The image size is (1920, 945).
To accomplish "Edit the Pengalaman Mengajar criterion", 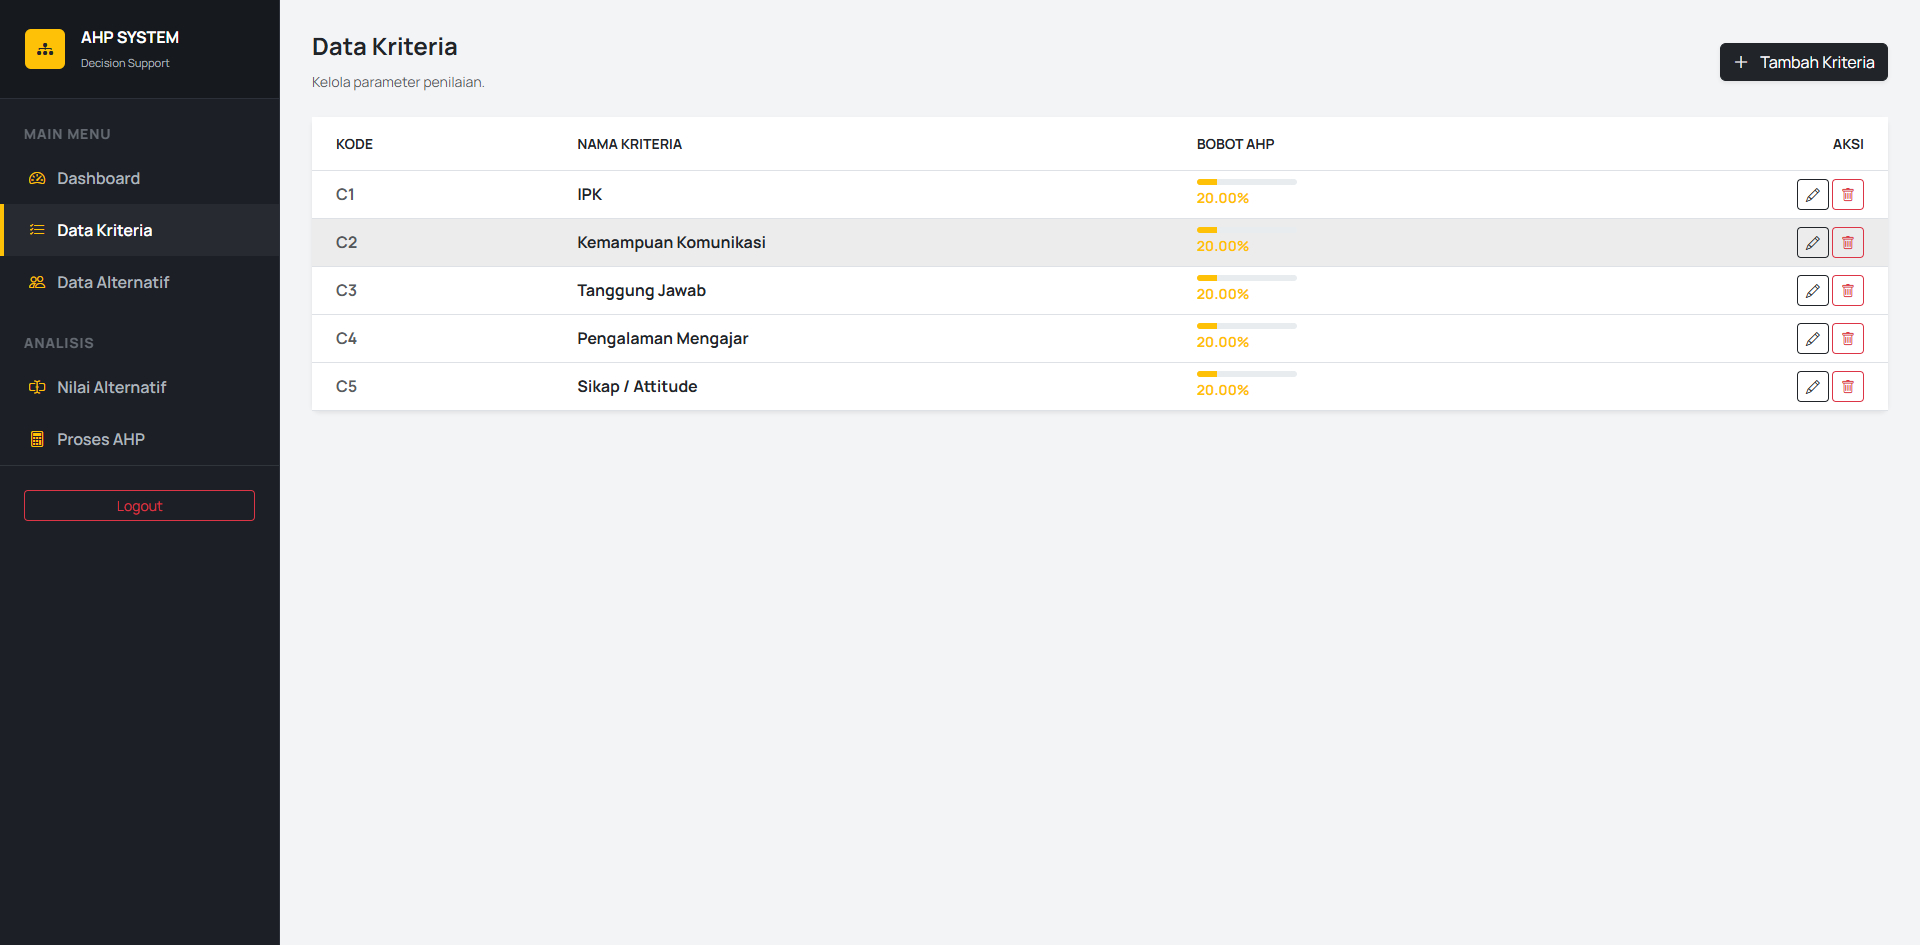I will [x=1812, y=338].
